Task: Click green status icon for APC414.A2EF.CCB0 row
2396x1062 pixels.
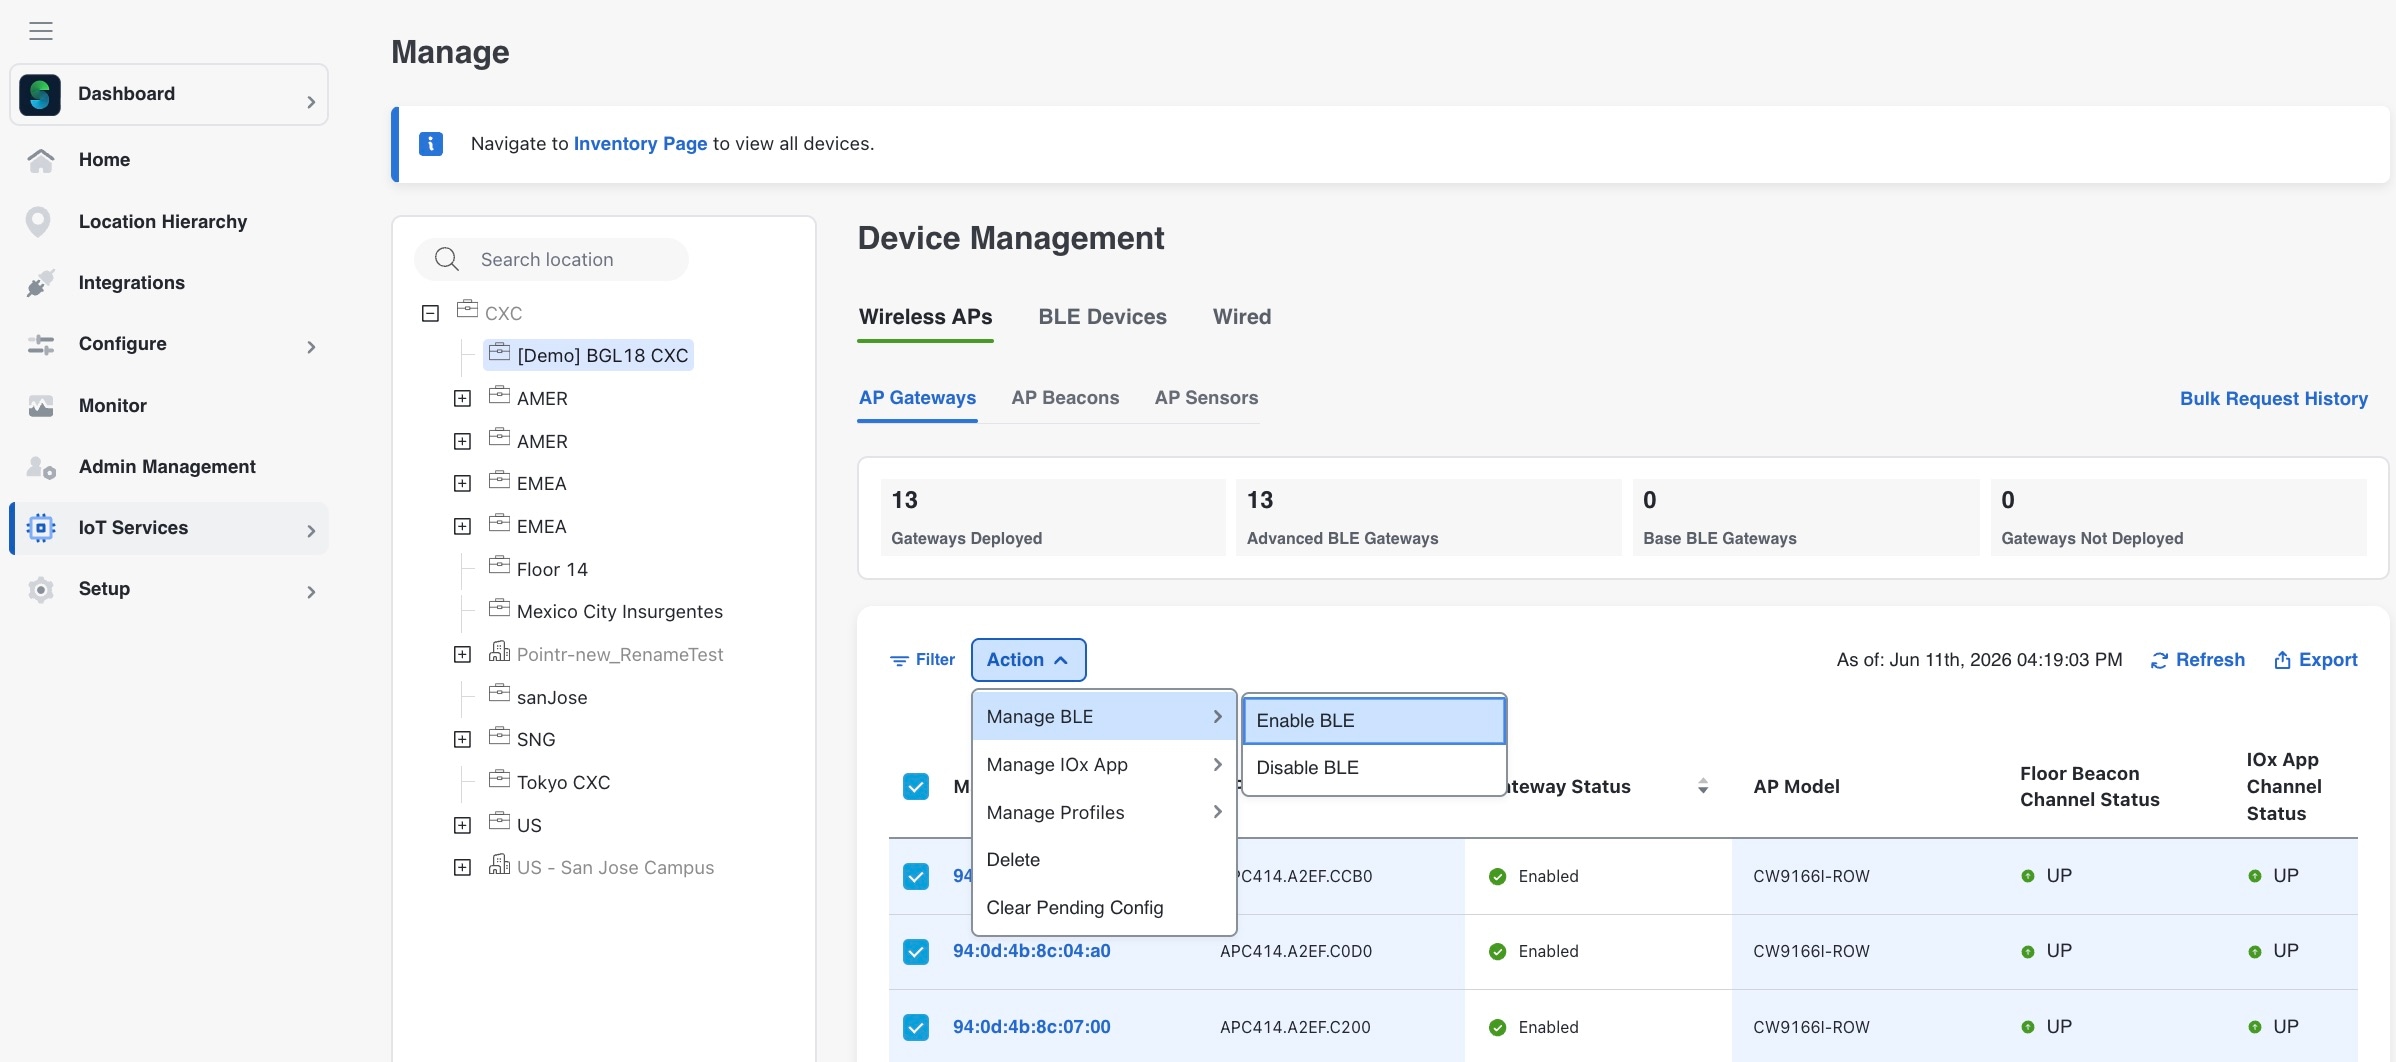Action: click(x=1497, y=877)
